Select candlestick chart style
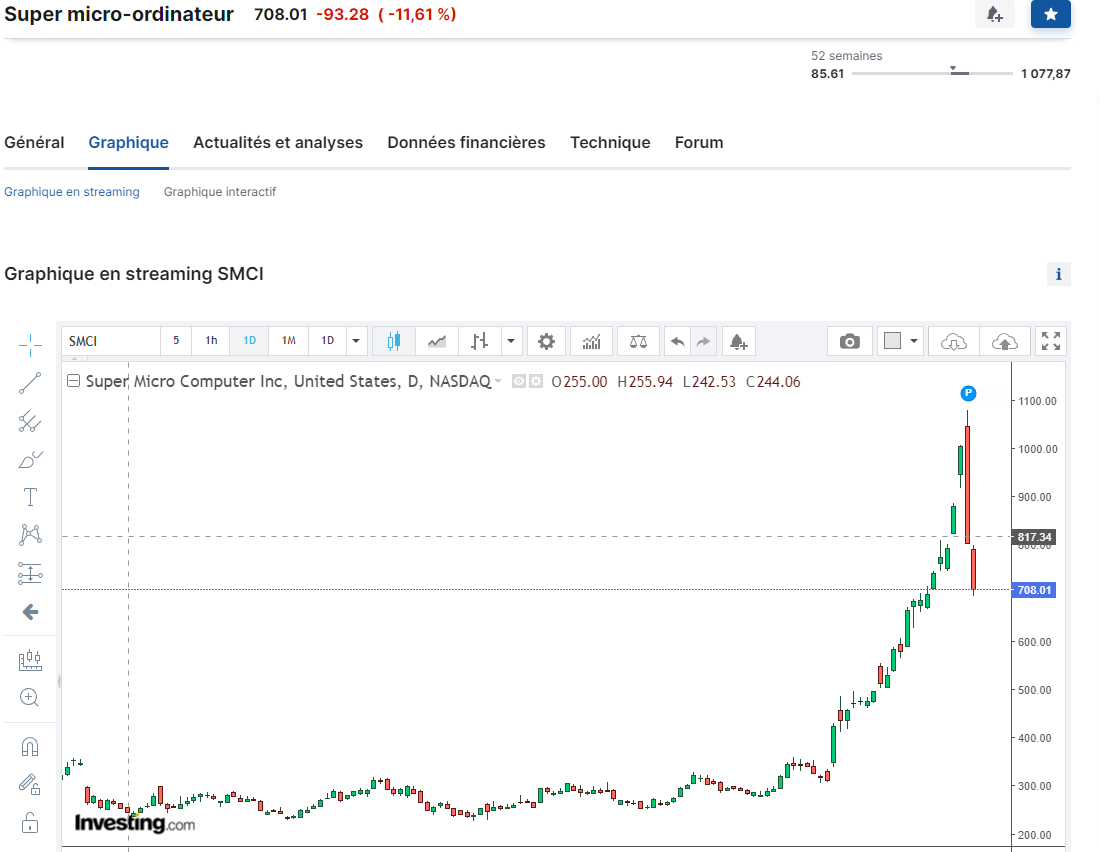The width and height of the screenshot is (1100, 852). click(x=394, y=341)
